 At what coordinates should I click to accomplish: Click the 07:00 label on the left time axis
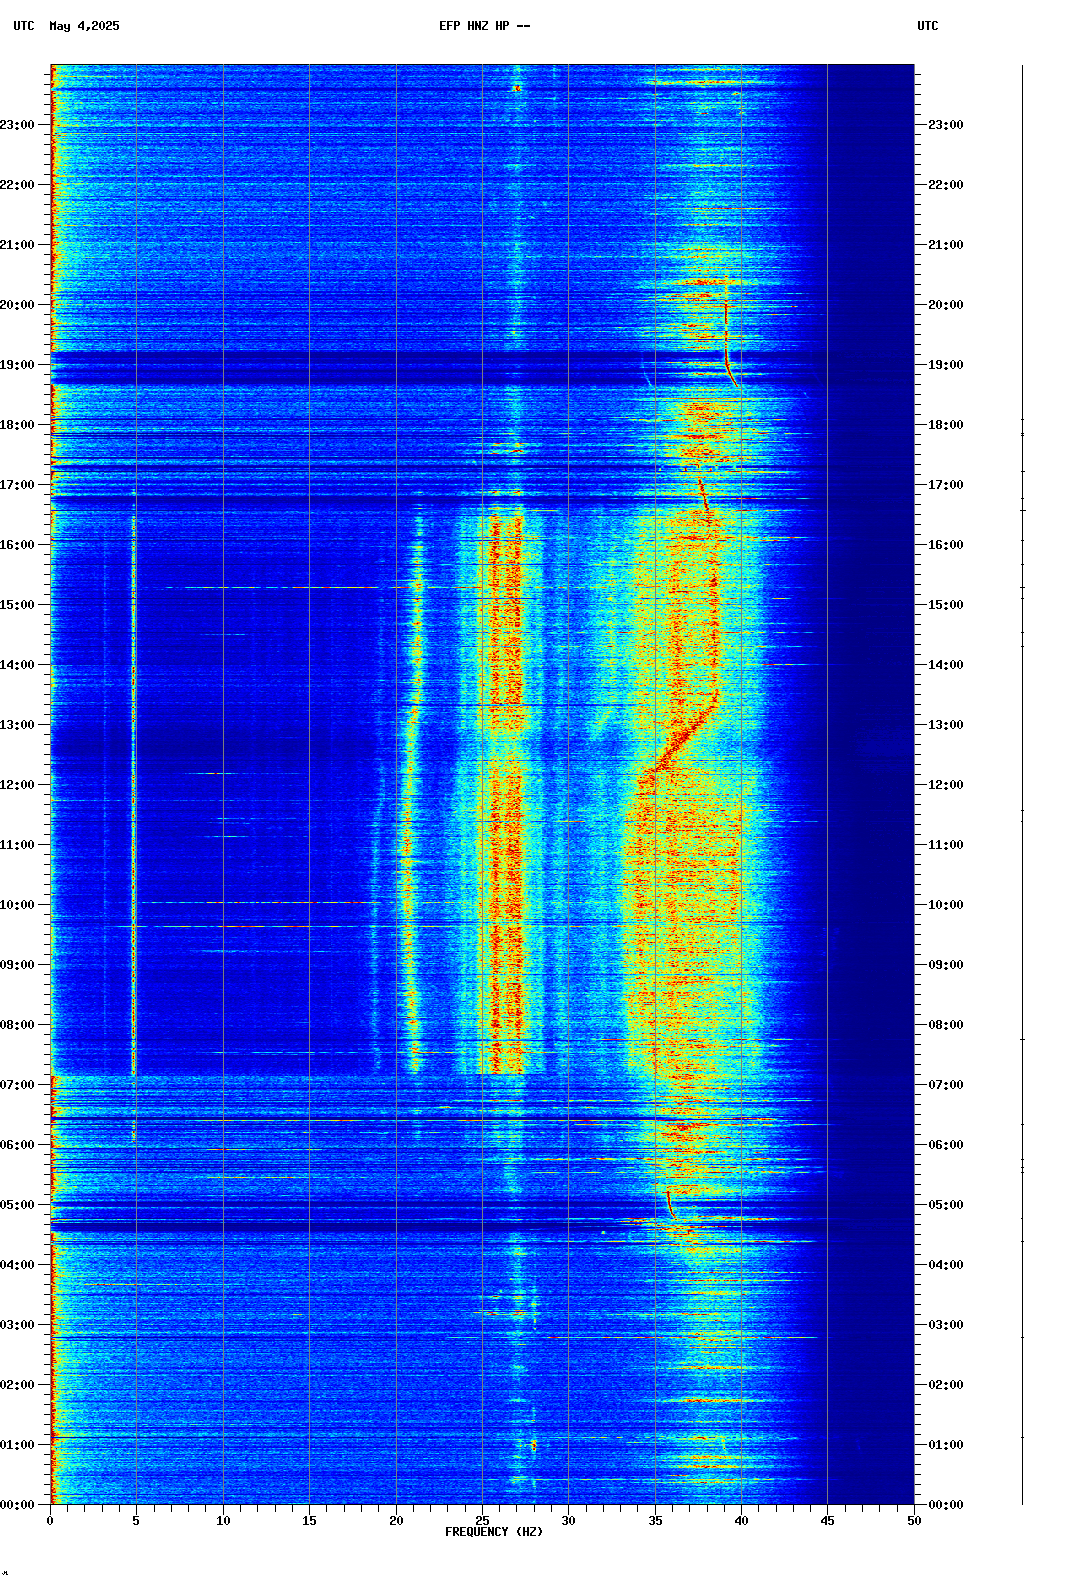click(x=17, y=1085)
